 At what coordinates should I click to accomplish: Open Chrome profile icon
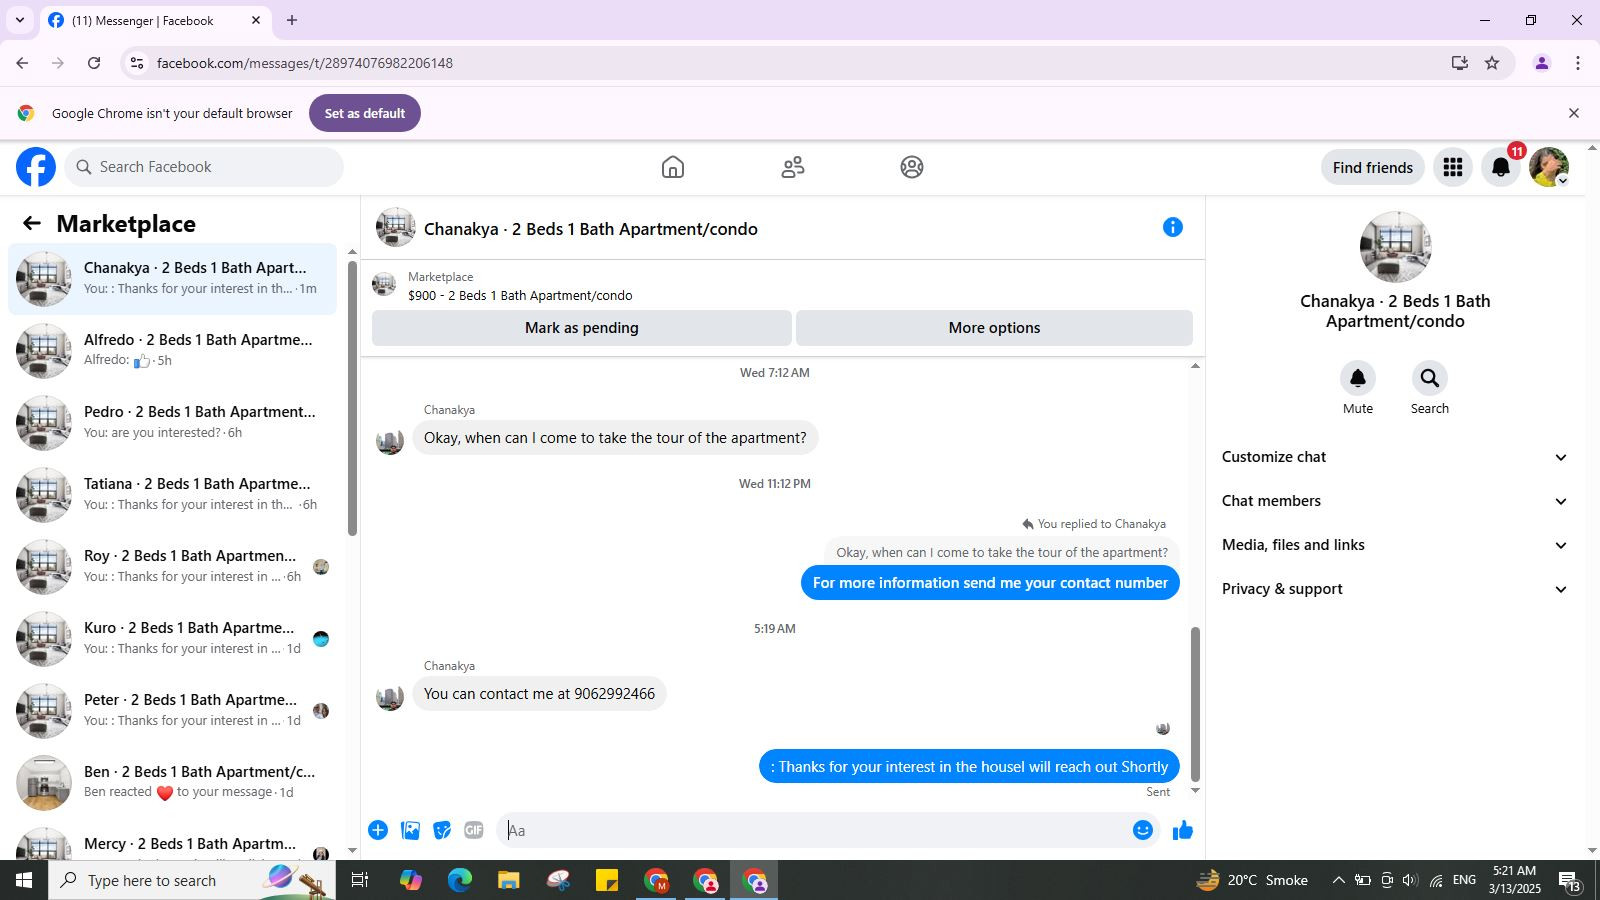(x=1542, y=63)
